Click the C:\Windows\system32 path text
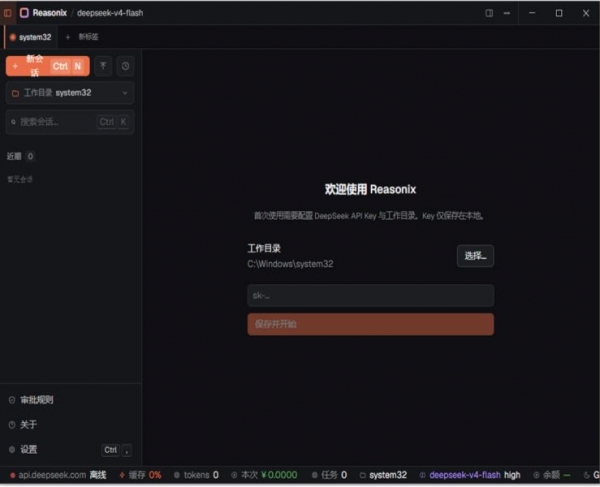The height and width of the screenshot is (487, 600). [290, 264]
